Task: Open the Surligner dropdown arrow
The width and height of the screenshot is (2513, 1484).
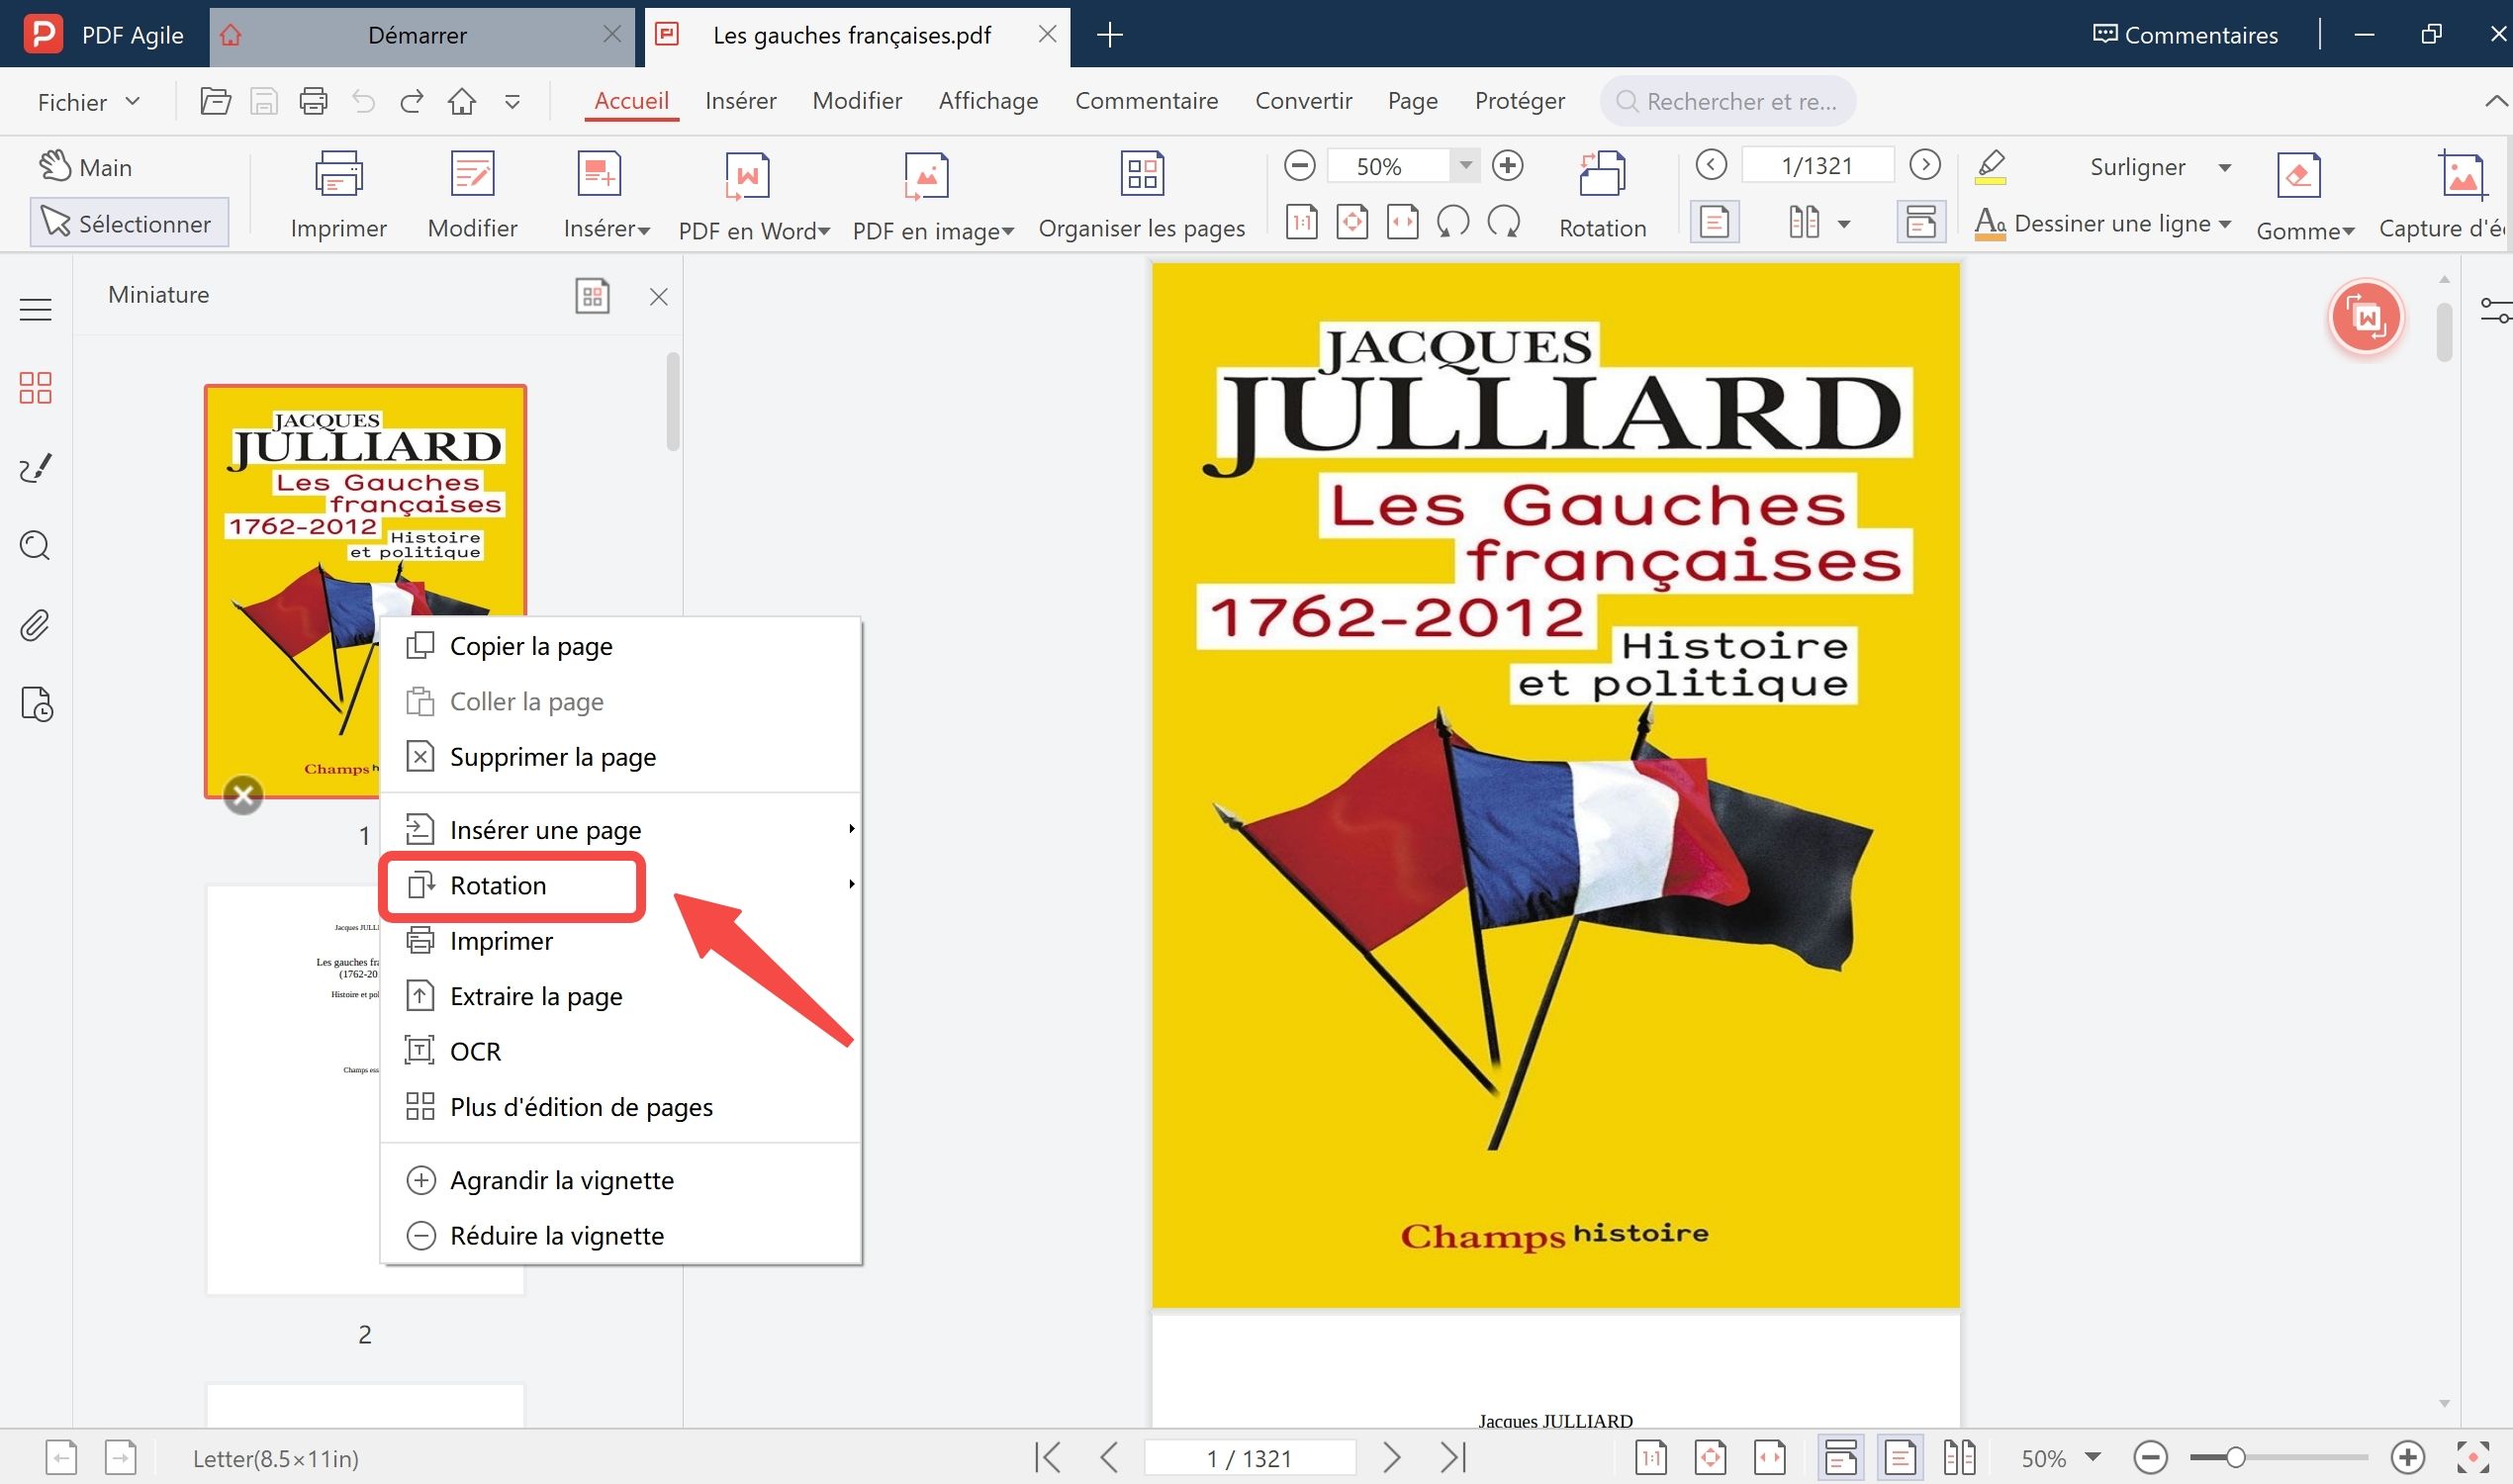Action: [x=2224, y=167]
